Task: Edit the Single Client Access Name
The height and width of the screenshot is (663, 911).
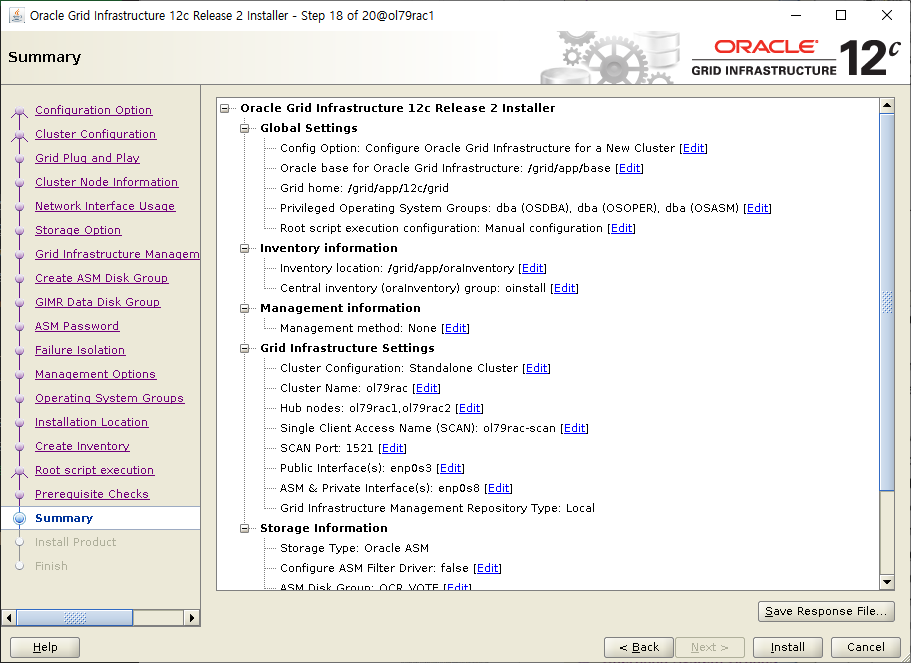Action: 575,428
